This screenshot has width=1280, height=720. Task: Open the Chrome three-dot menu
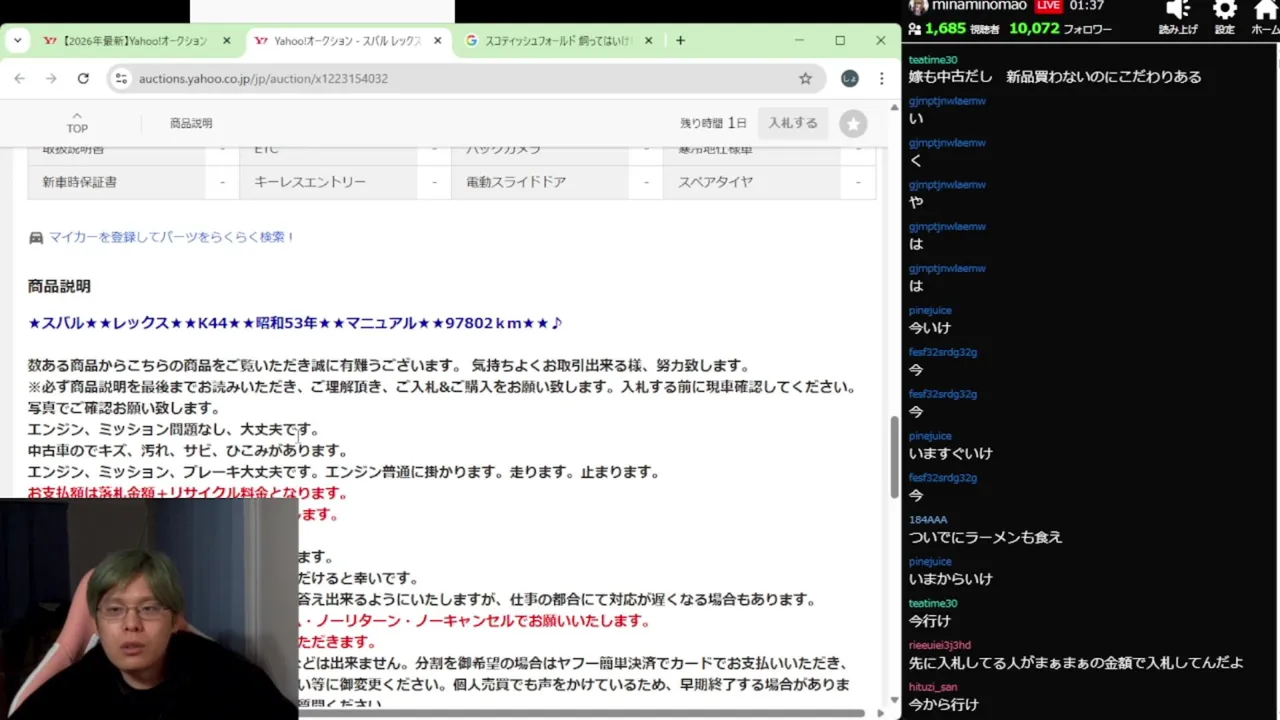pyautogui.click(x=881, y=78)
